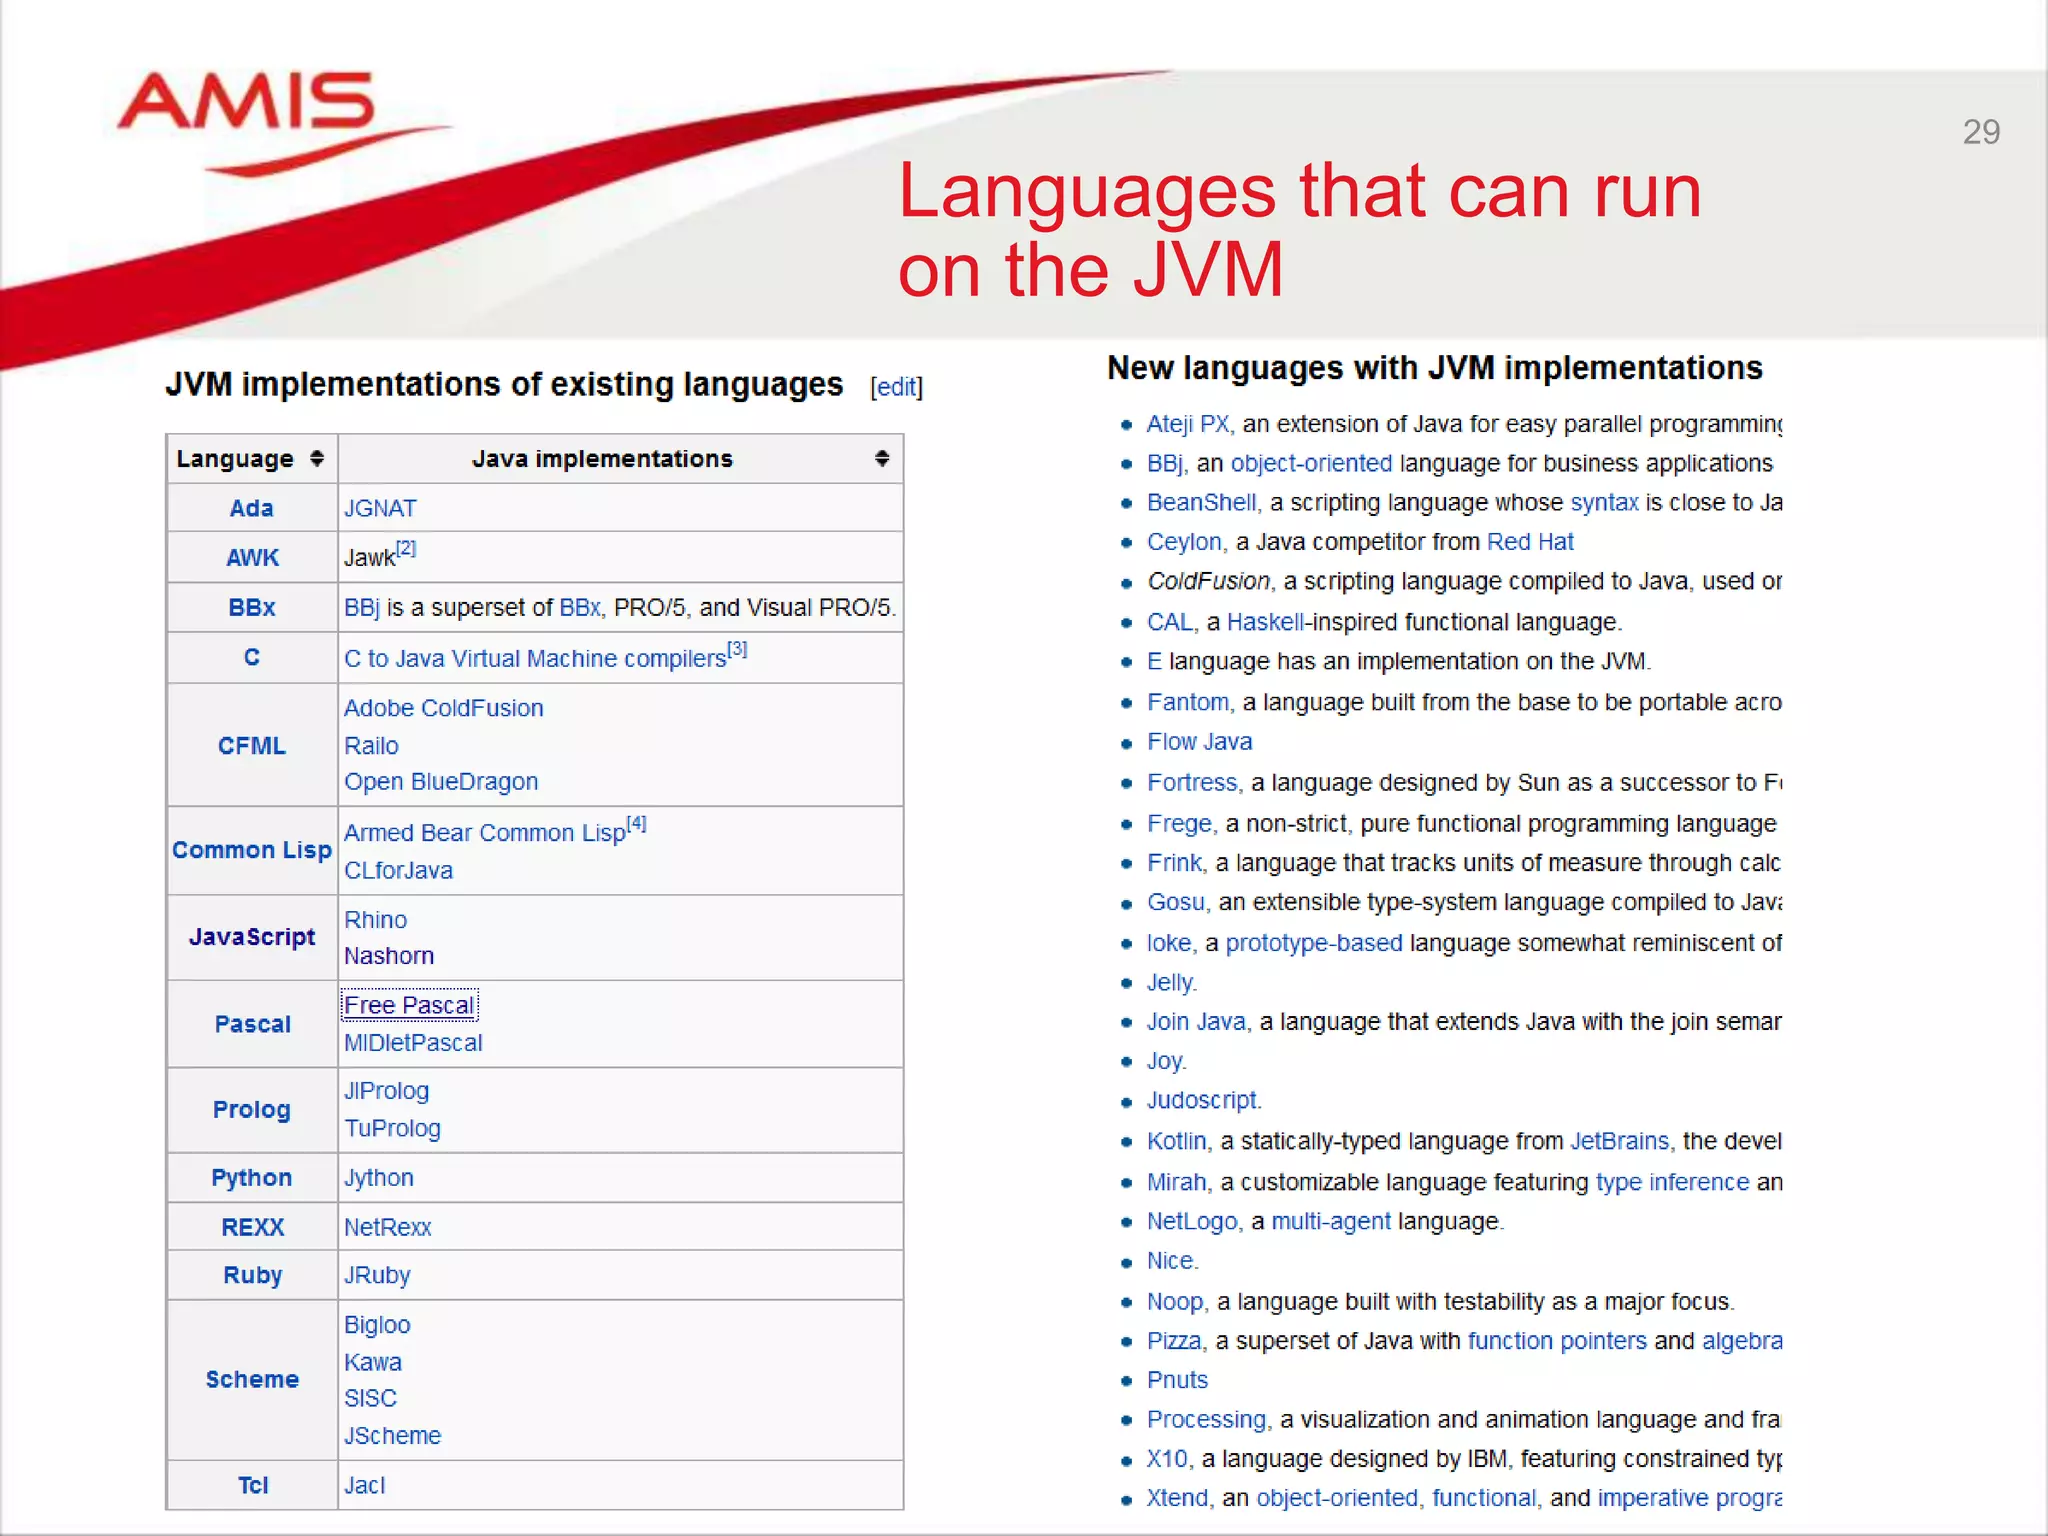The image size is (2048, 1536).
Task: Open the Frink link
Action: 1174,863
